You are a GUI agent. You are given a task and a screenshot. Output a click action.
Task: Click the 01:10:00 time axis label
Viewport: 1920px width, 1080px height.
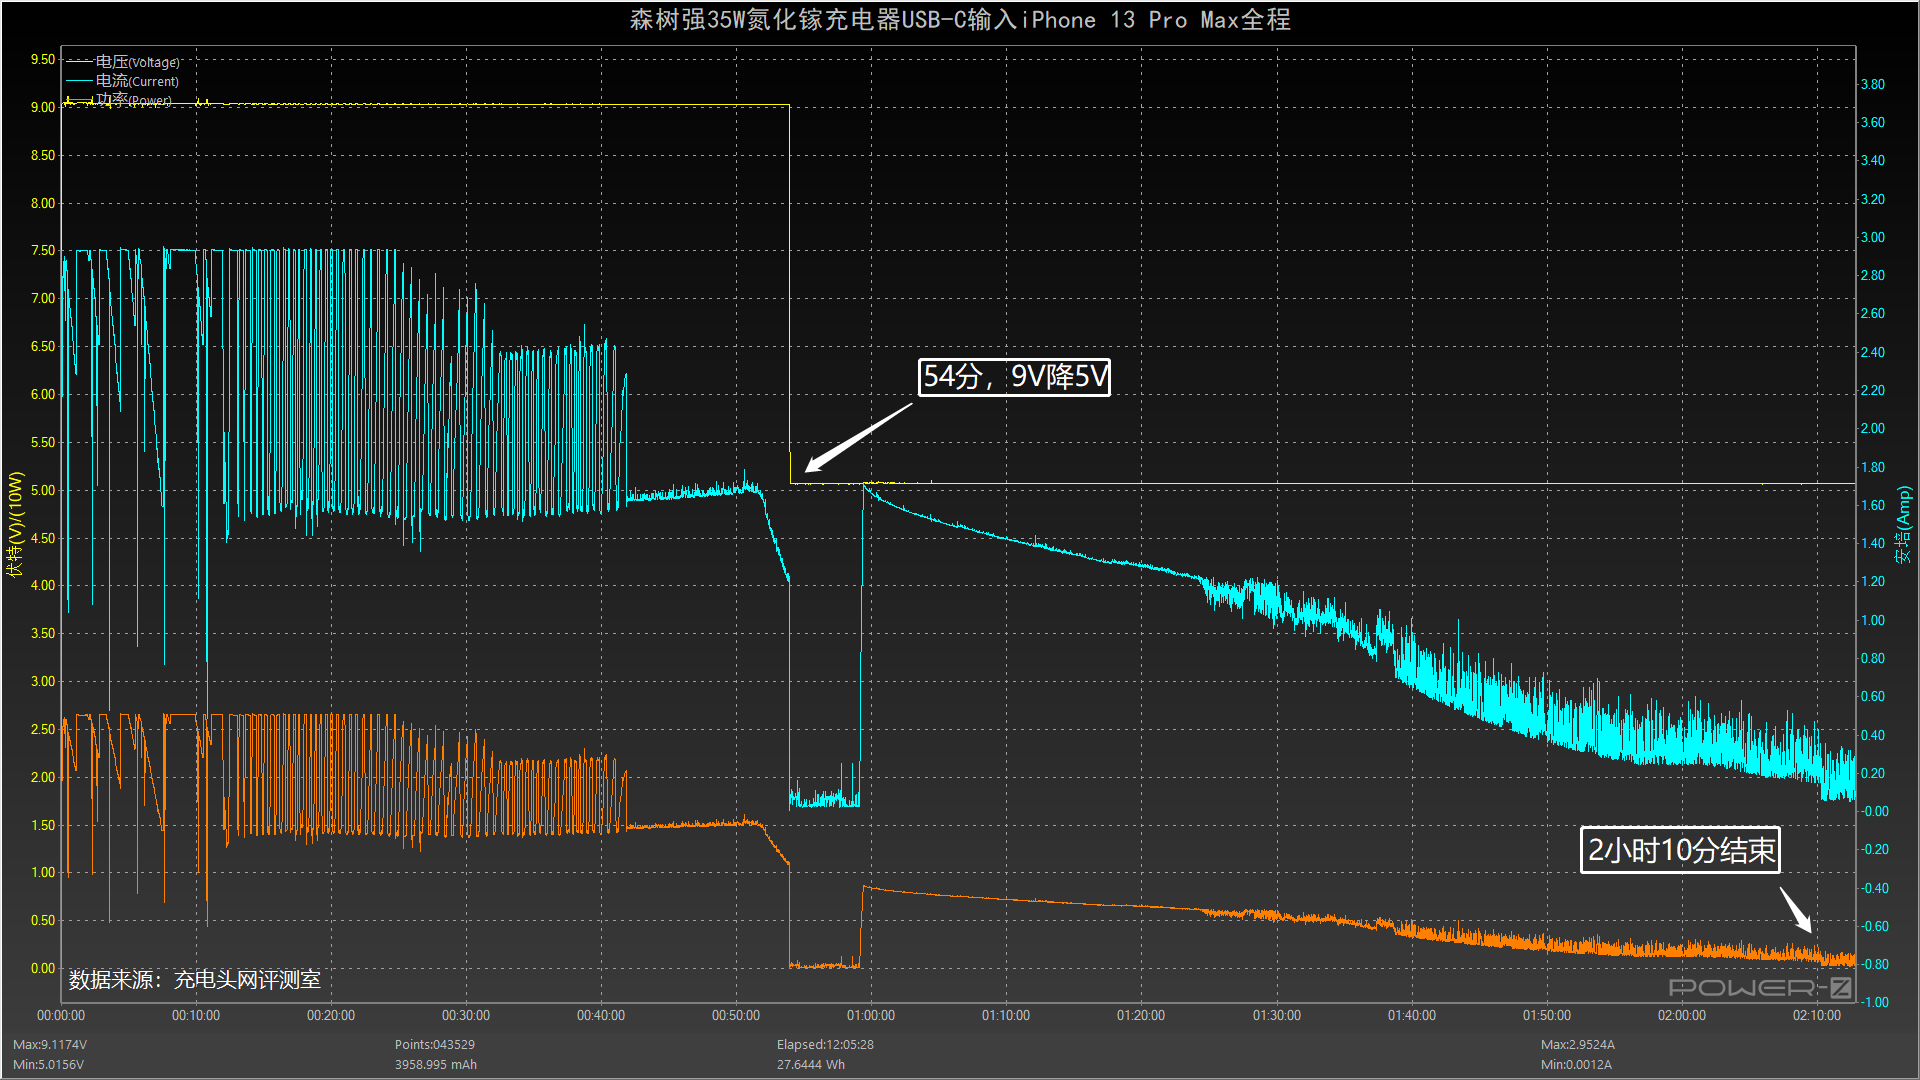coord(1006,1015)
